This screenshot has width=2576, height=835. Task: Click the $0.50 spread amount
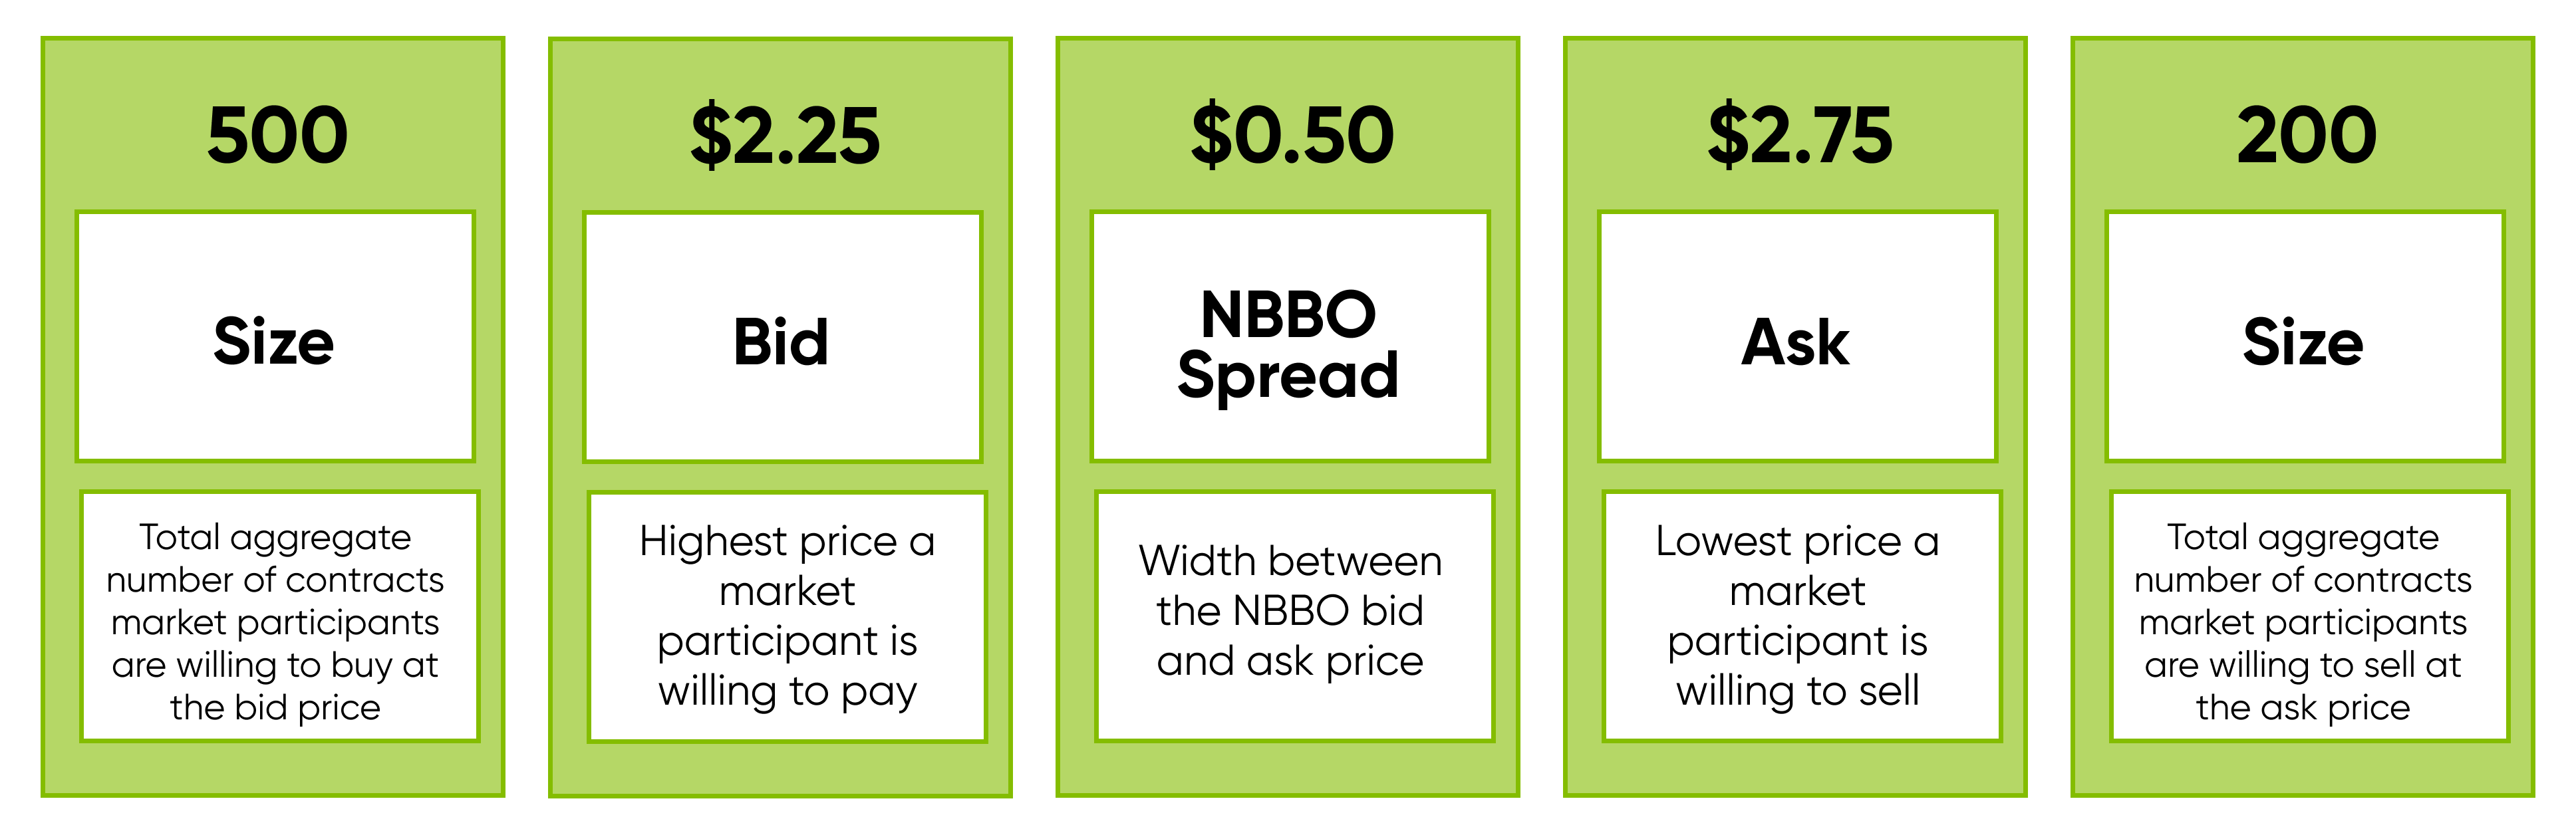(1292, 135)
